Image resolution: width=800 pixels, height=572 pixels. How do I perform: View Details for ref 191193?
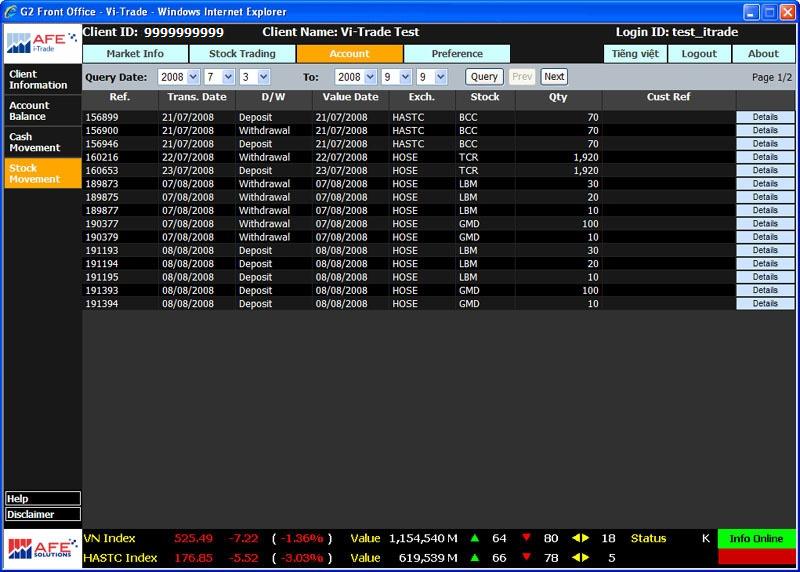(x=765, y=250)
